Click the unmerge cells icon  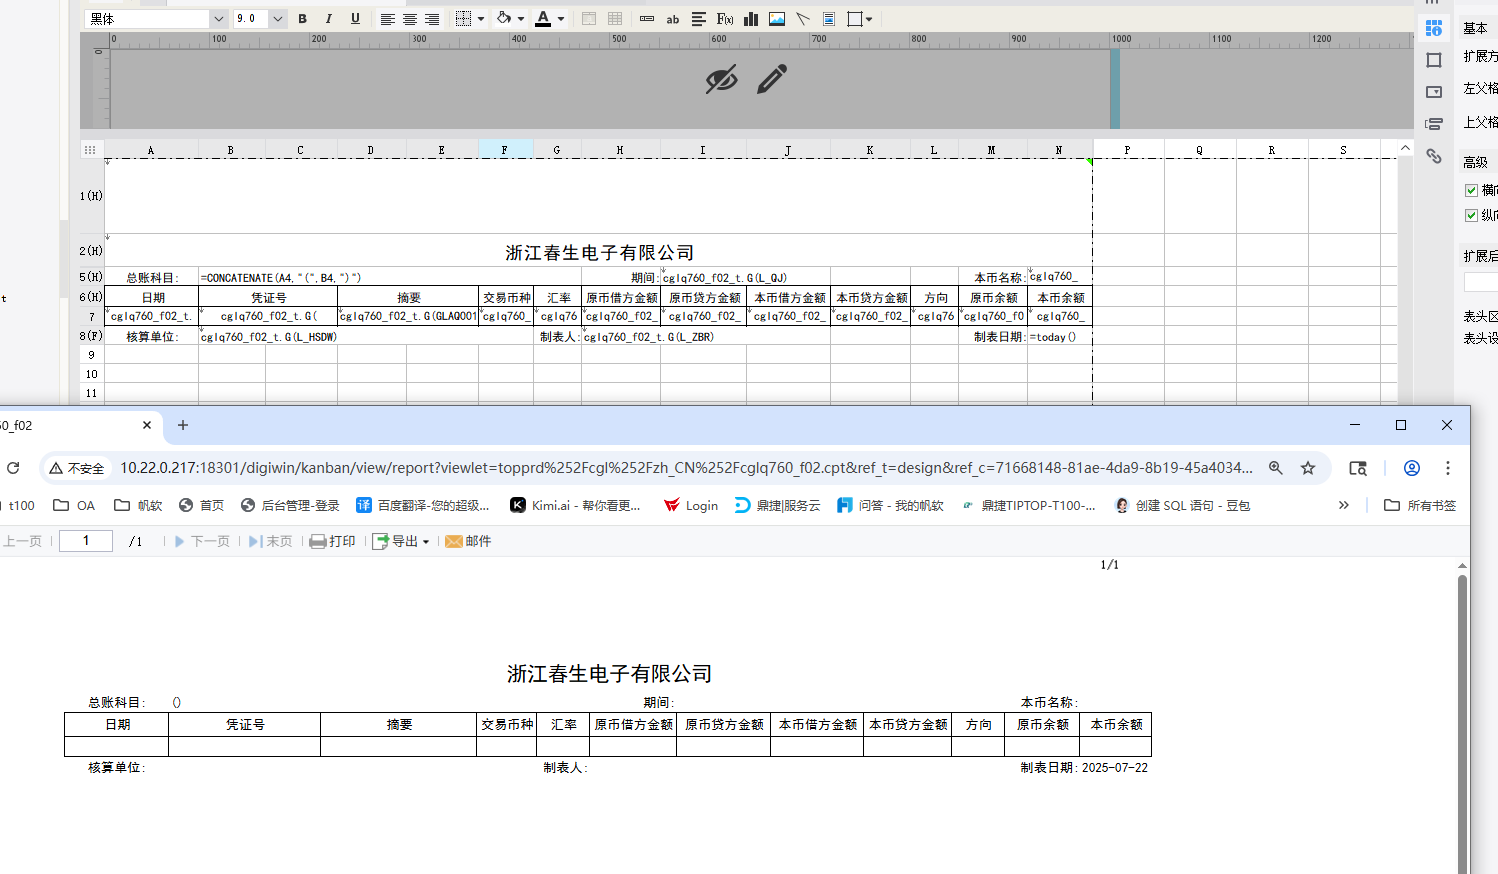coord(615,19)
